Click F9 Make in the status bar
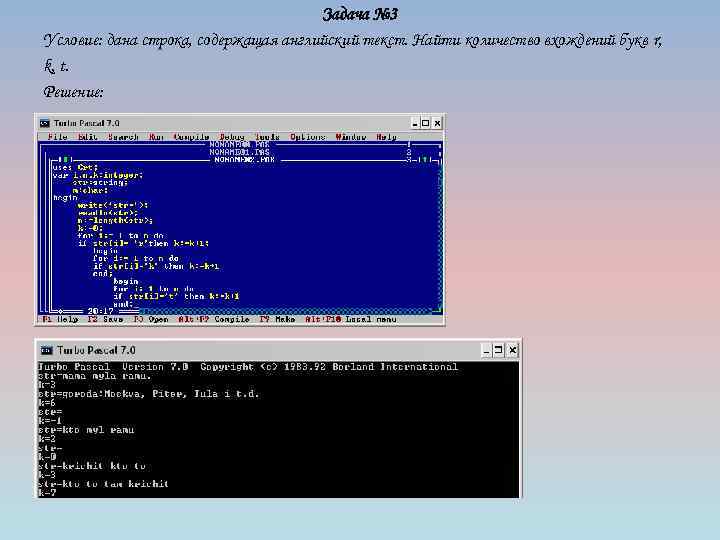This screenshot has width=720, height=540. (277, 319)
